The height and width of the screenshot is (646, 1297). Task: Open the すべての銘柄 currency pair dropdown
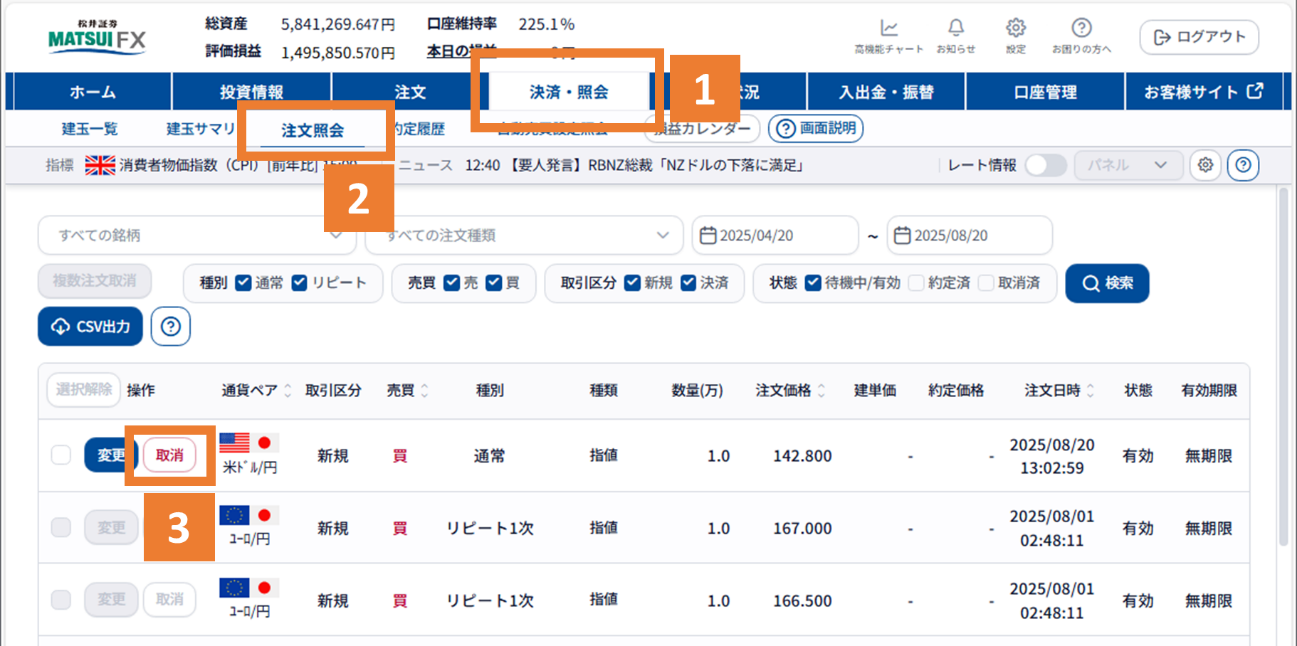tap(196, 235)
